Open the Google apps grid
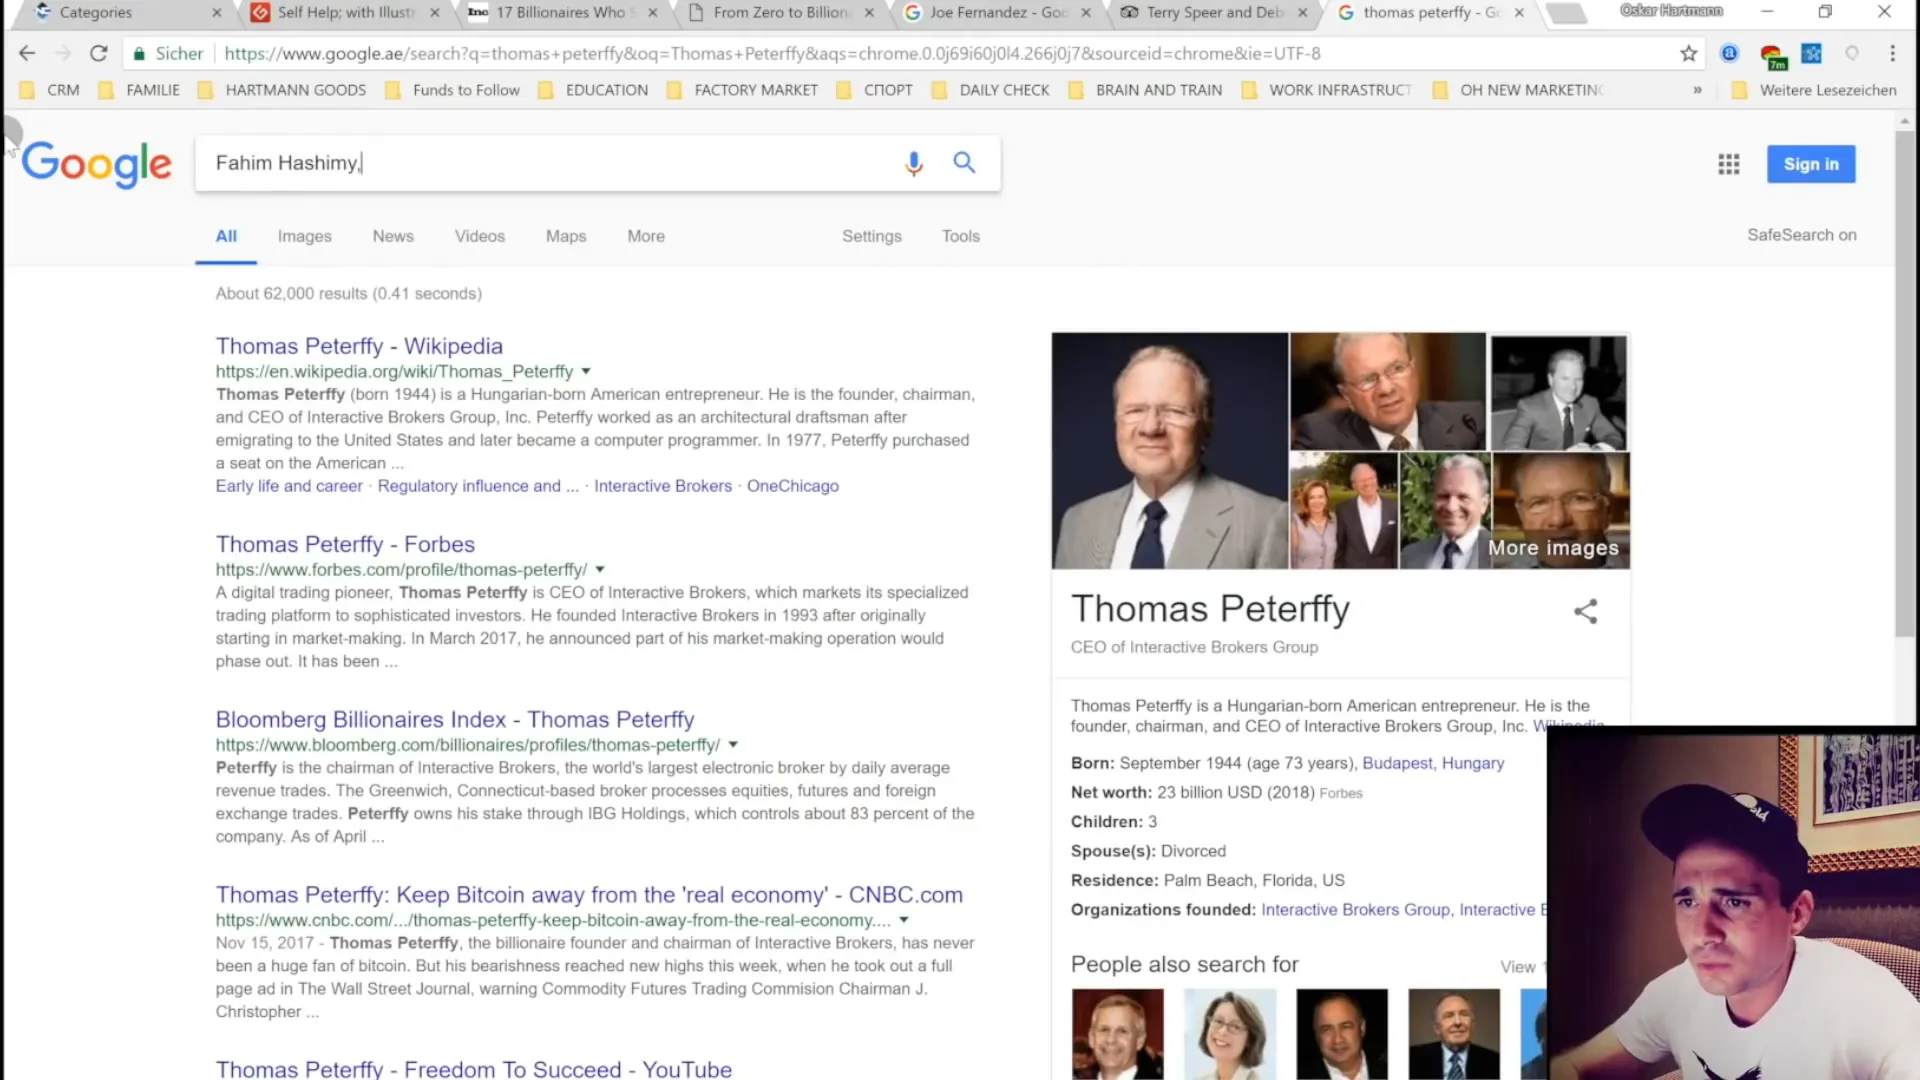This screenshot has height=1080, width=1920. point(1729,164)
